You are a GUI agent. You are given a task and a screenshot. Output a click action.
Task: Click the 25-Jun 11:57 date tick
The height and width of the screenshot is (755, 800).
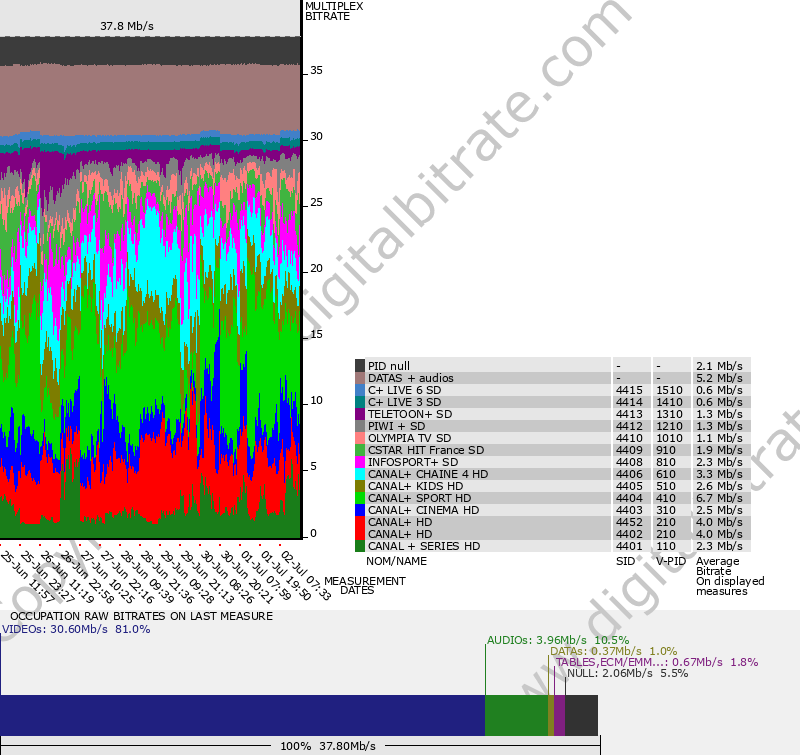coord(27,575)
